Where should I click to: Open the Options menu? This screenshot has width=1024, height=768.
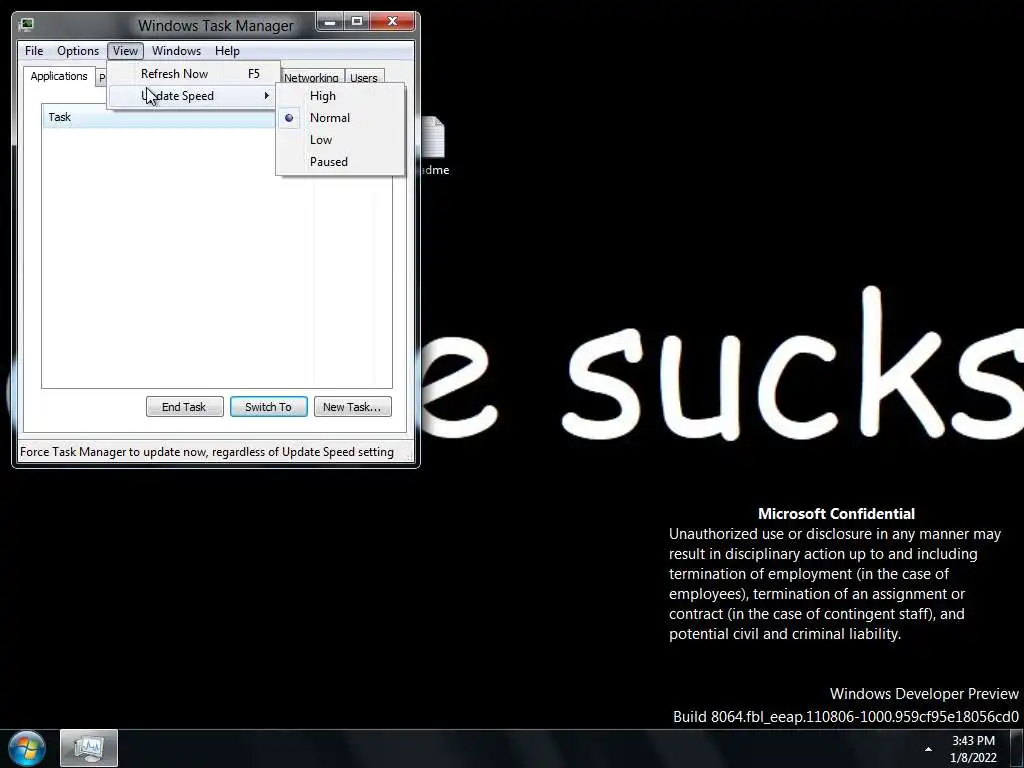78,51
